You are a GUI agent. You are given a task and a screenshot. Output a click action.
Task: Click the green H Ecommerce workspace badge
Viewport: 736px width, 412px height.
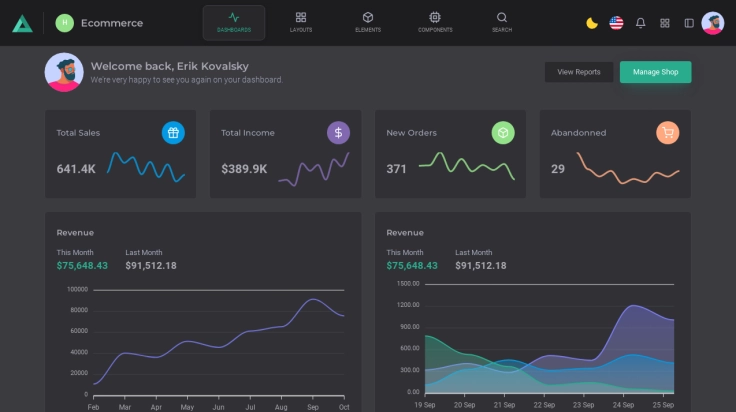pyautogui.click(x=65, y=23)
